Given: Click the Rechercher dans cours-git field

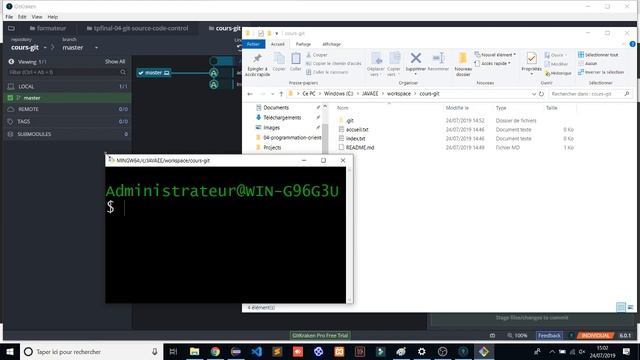Looking at the screenshot, I should click(590, 94).
